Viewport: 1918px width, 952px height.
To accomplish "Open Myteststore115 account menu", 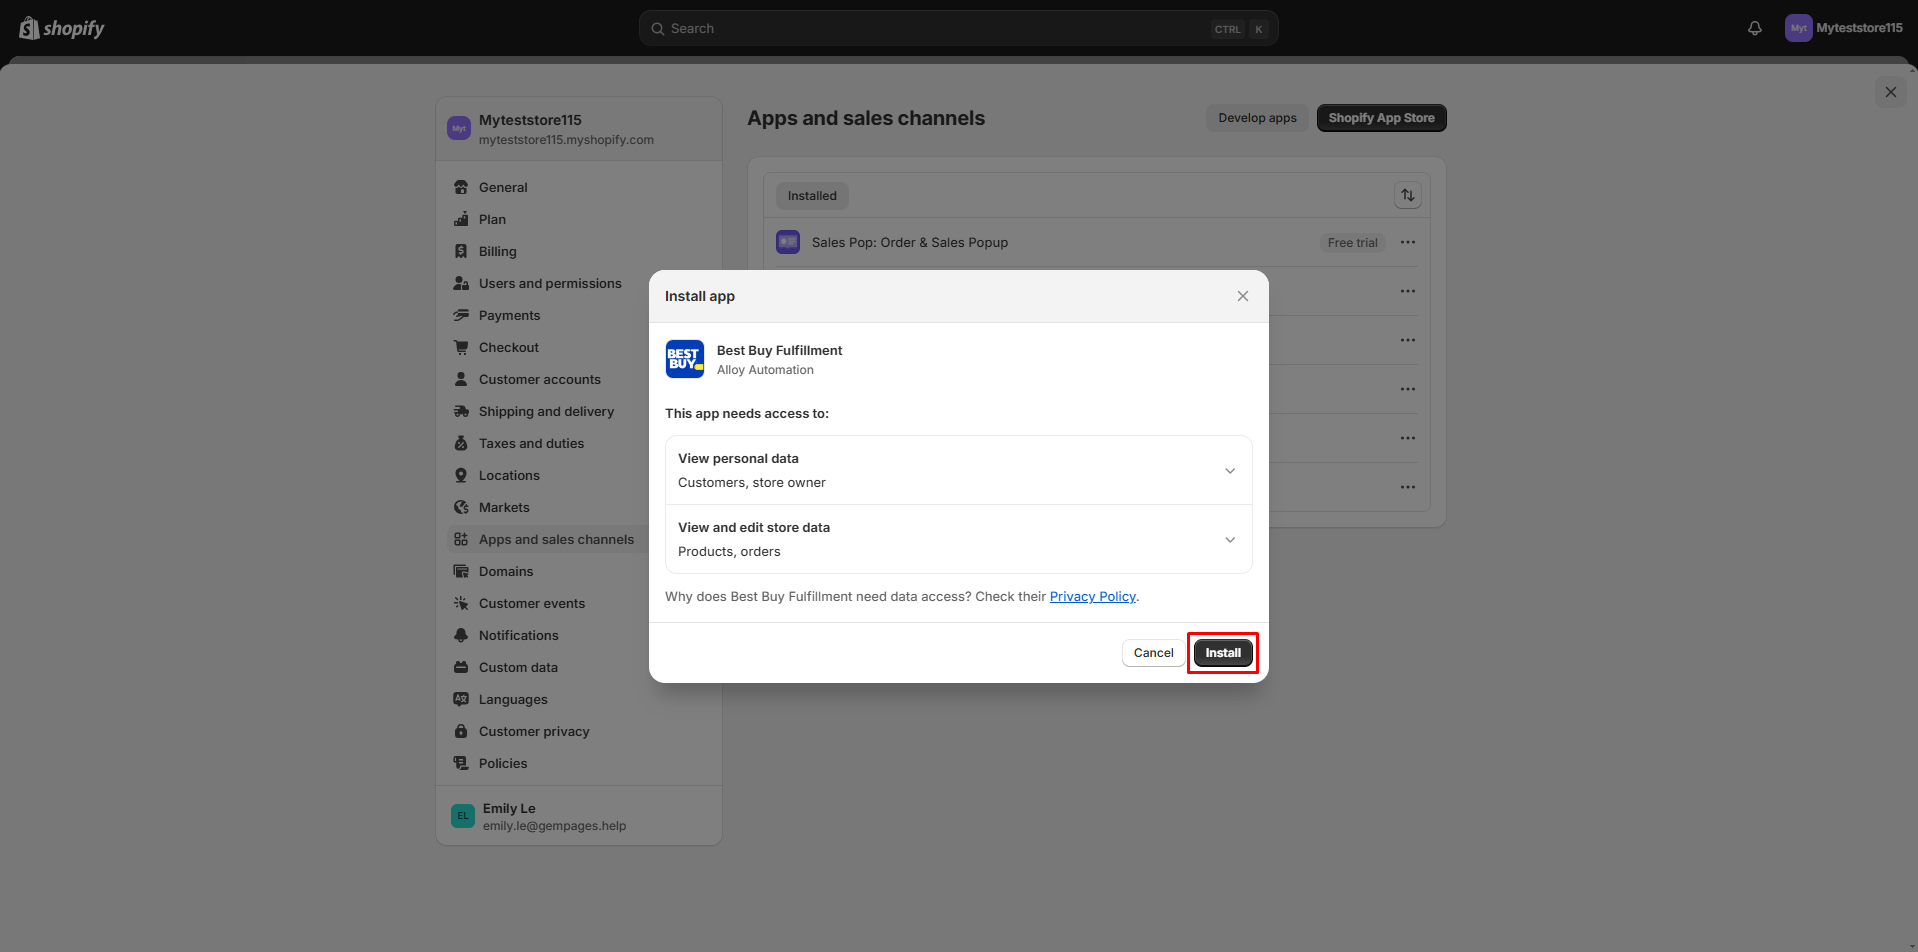I will 1843,28.
